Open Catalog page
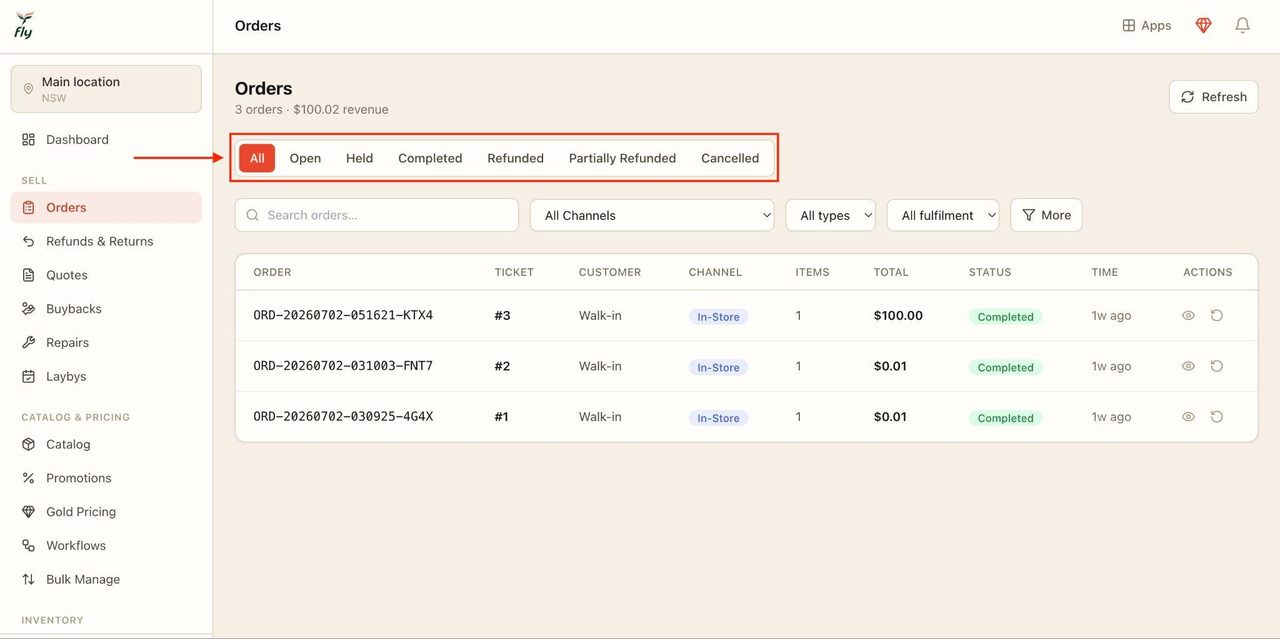This screenshot has height=639, width=1280. click(106, 445)
